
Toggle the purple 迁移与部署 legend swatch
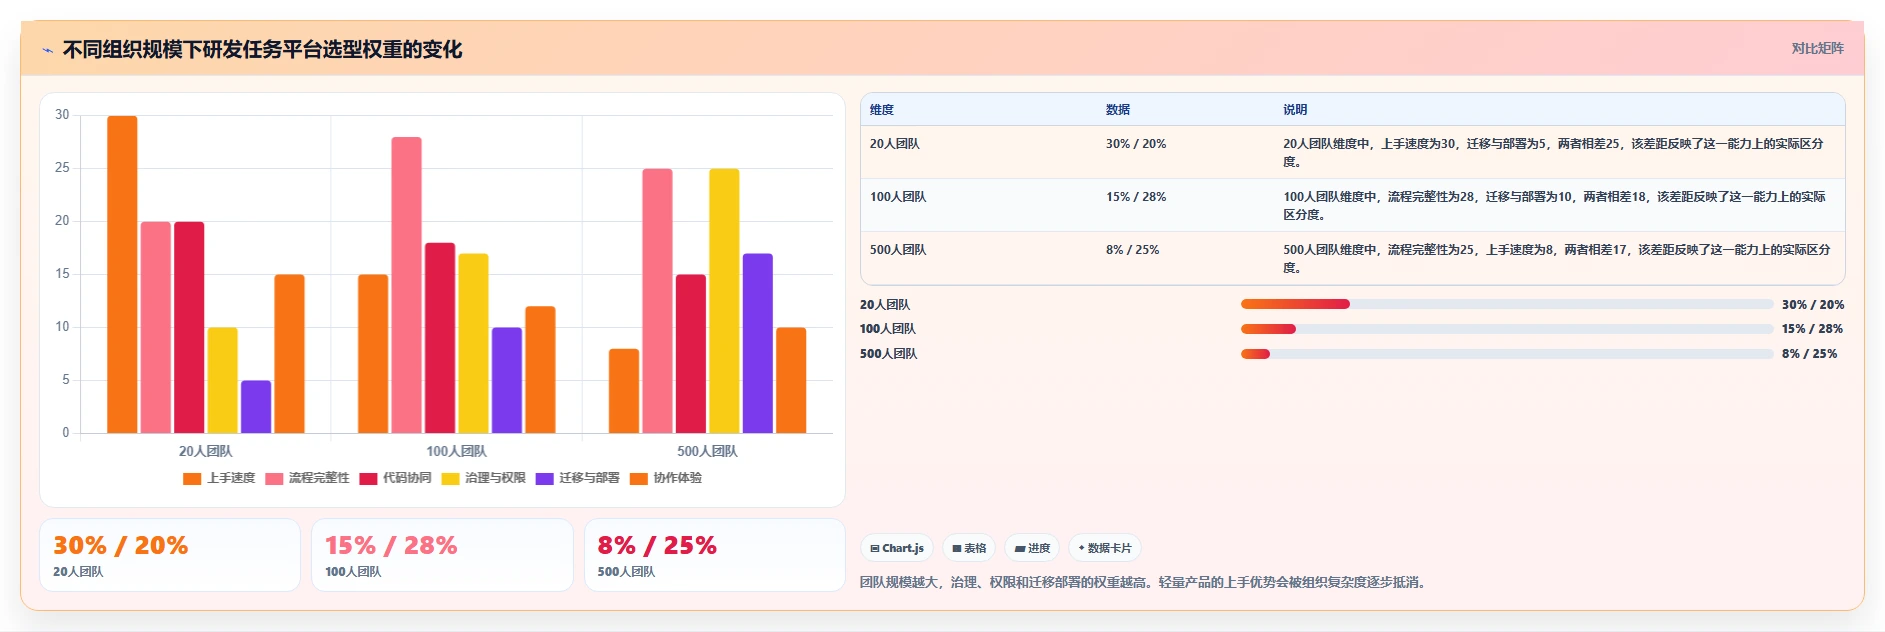544,479
